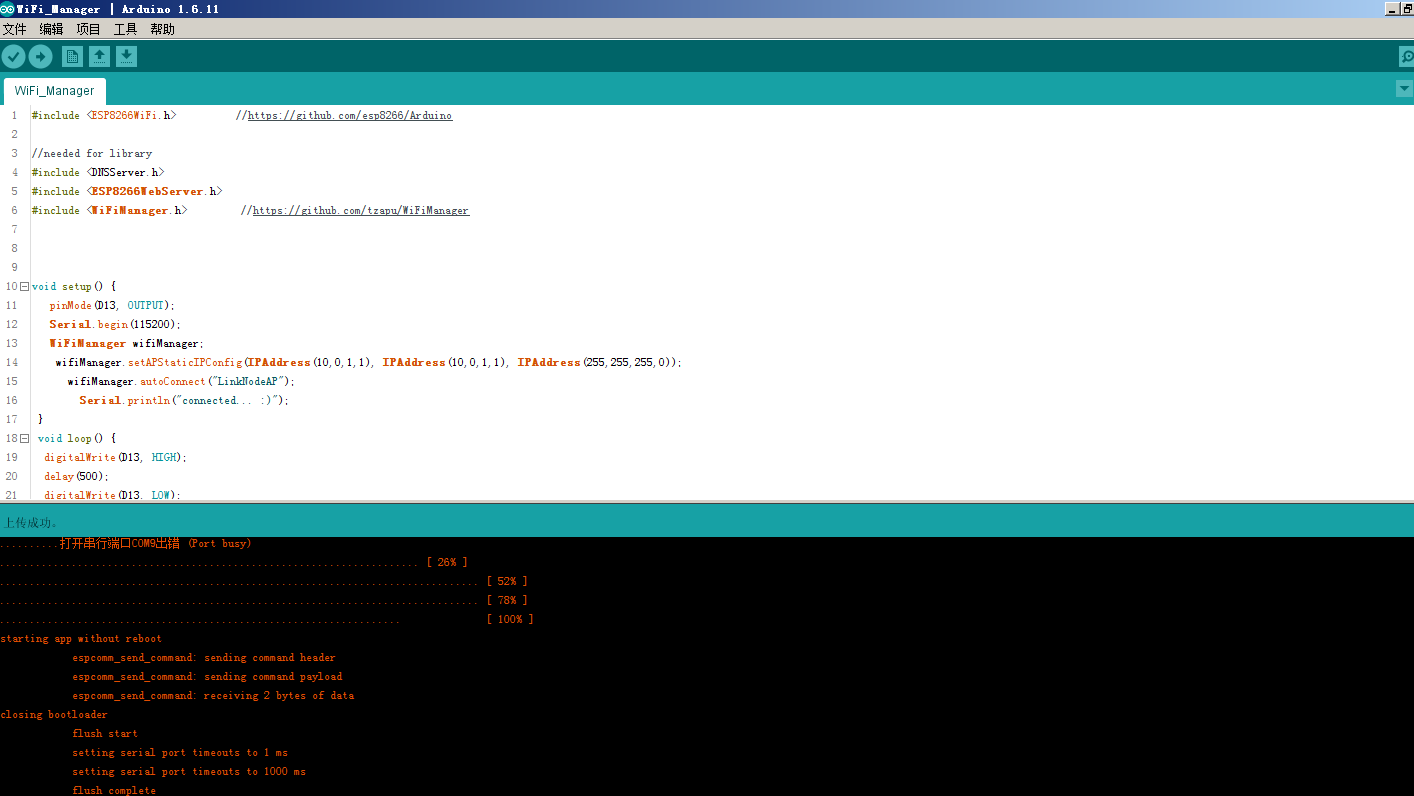Click the autoConnect("LinkNodeAP") line

182,382
